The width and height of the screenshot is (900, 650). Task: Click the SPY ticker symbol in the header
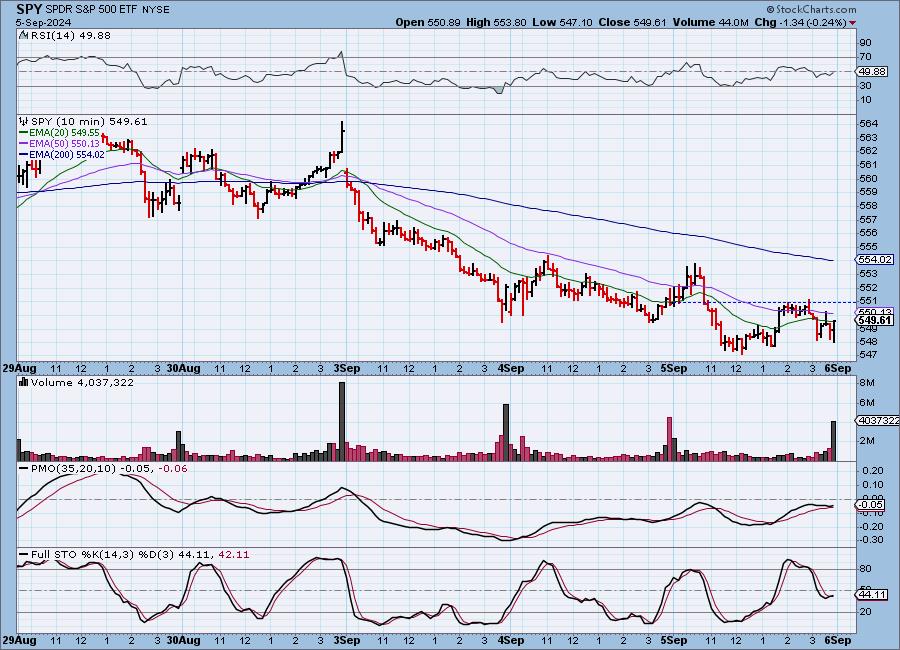click(29, 9)
